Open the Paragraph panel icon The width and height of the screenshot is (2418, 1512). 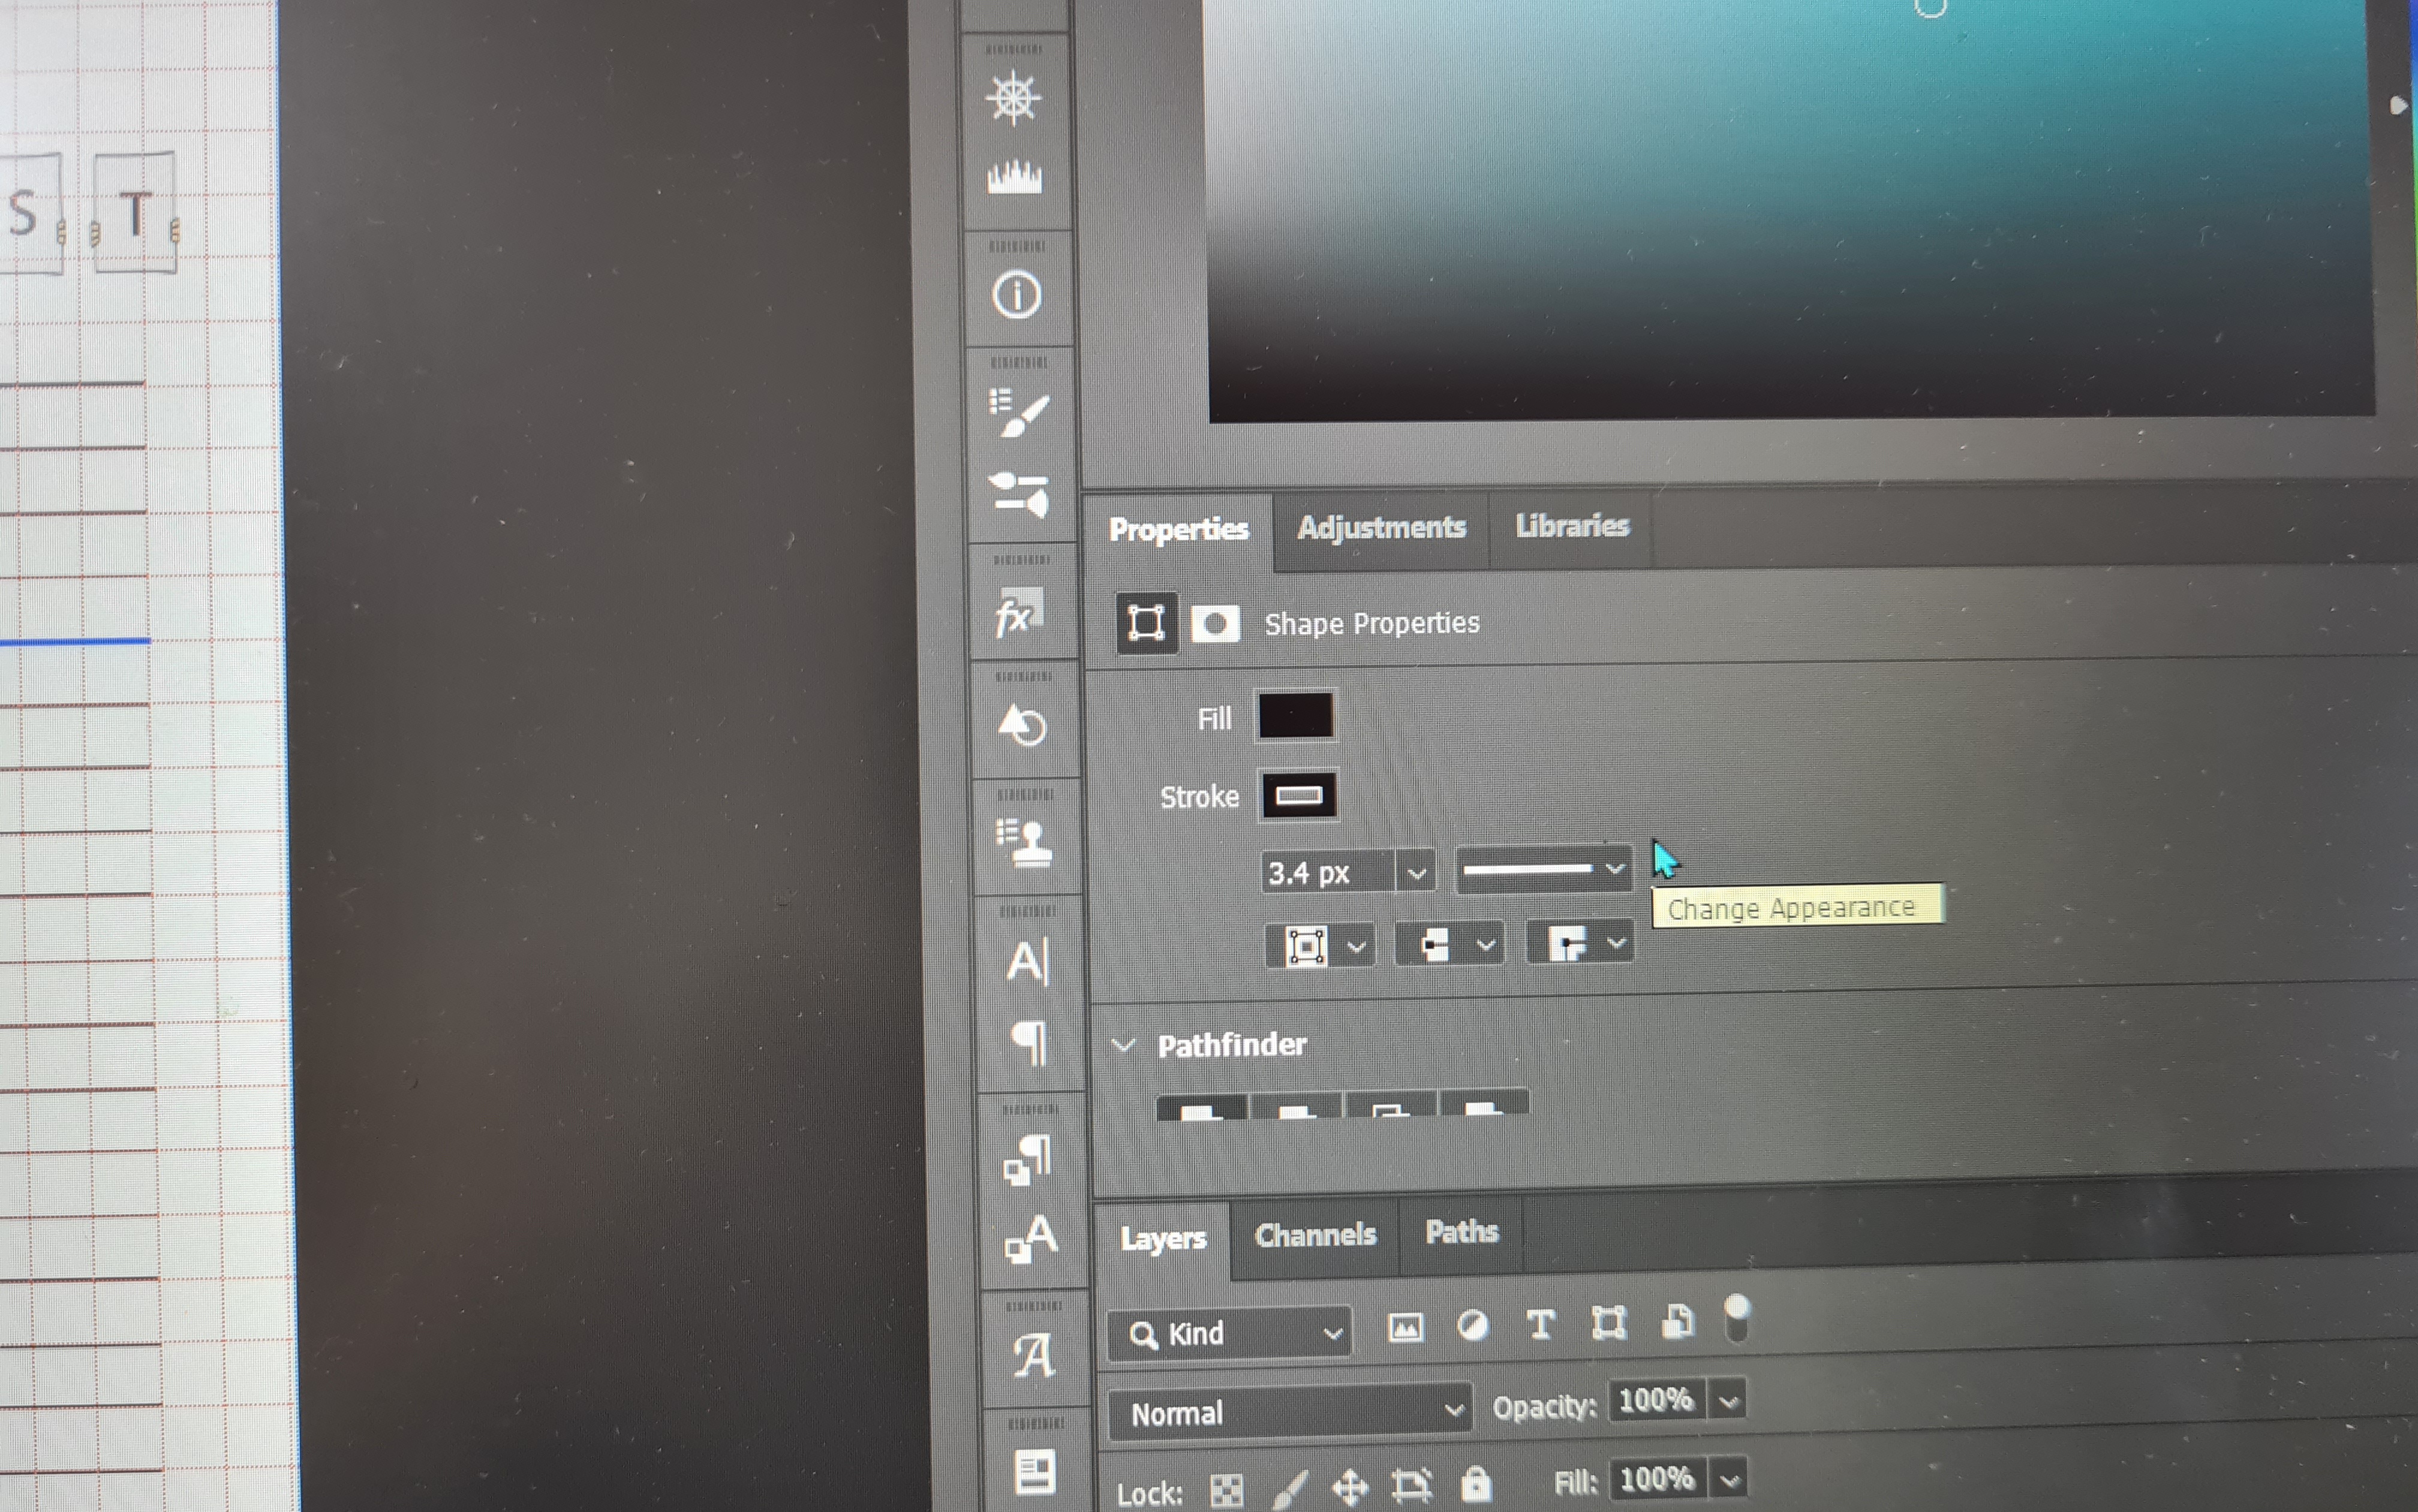1029,1042
